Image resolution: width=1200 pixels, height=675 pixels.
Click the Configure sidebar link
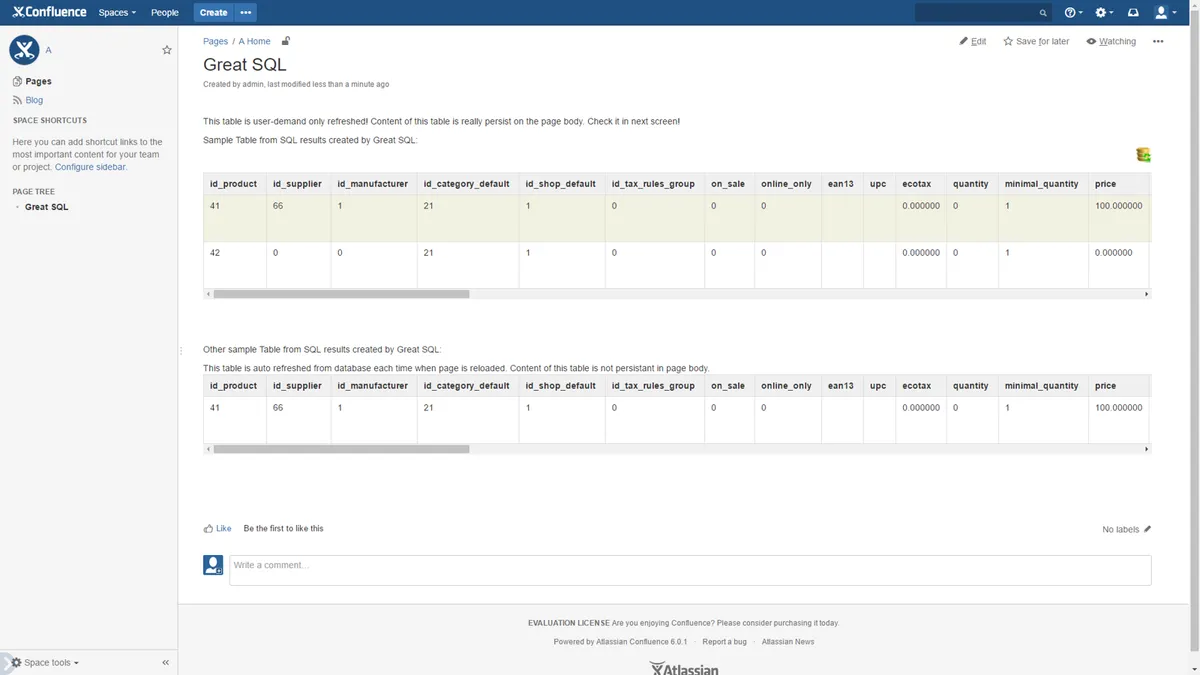click(90, 167)
